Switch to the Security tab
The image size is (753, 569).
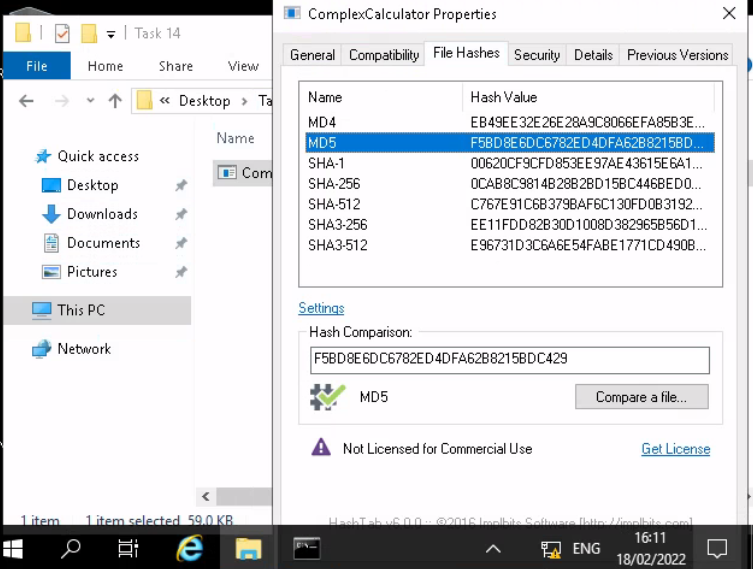[x=537, y=55]
